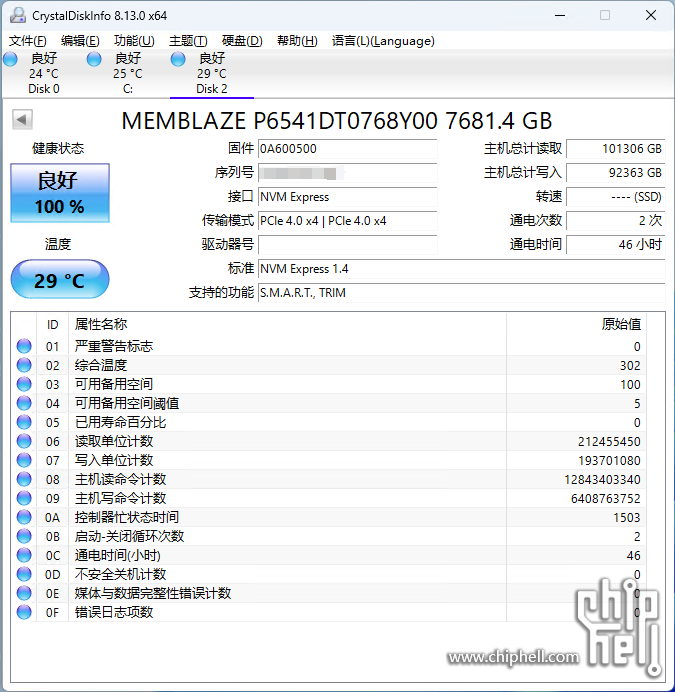
Task: Click the rotation speed value ---- (SSD)
Action: coord(615,196)
